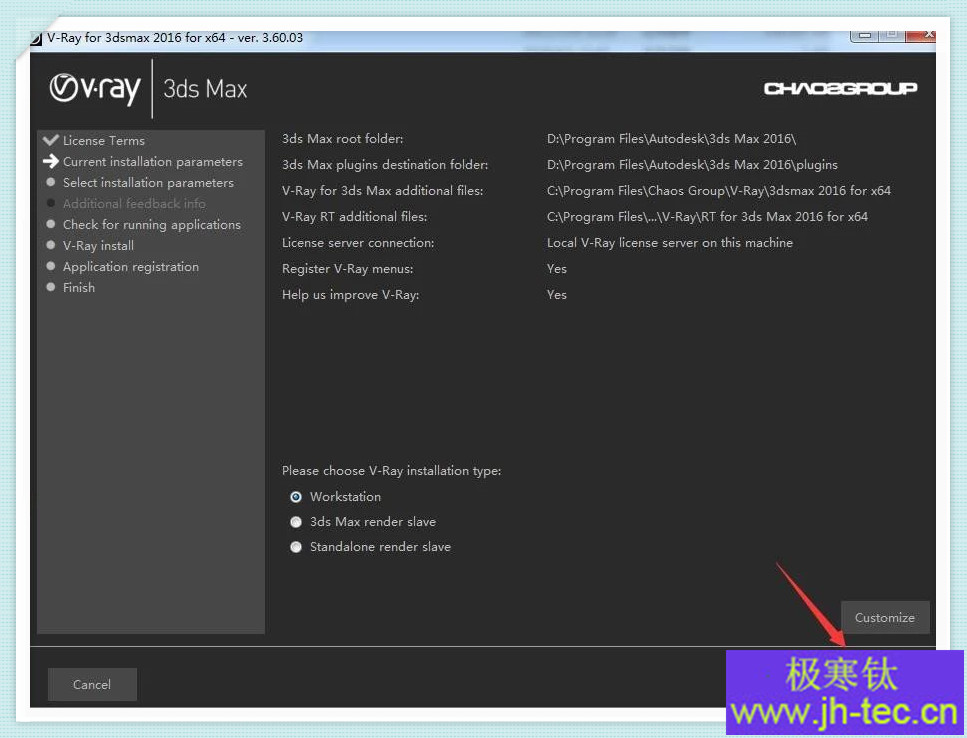Click the Finish step in sidebar
This screenshot has width=967, height=738.
(x=79, y=287)
